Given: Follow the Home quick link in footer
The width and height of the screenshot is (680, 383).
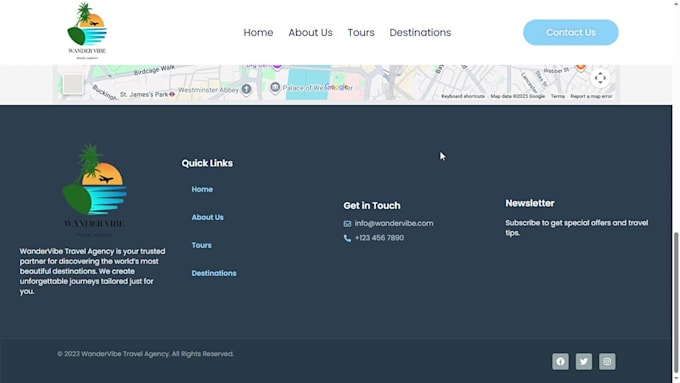Looking at the screenshot, I should (x=202, y=190).
